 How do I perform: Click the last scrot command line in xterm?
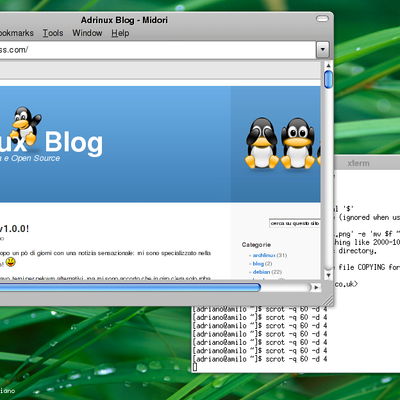260,359
